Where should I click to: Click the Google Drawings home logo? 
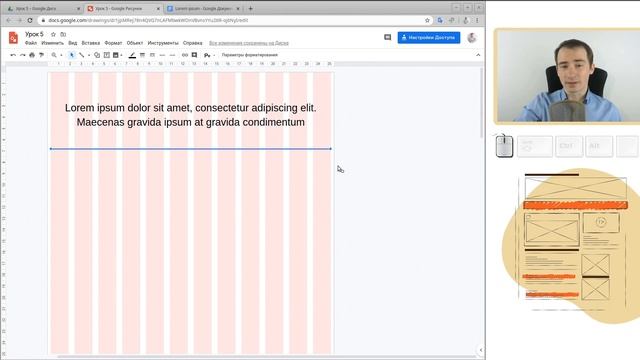tap(13, 38)
